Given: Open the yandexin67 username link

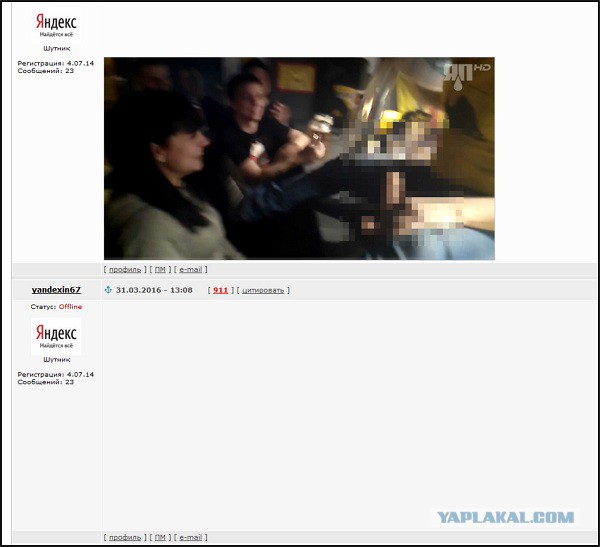Looking at the screenshot, I should pos(56,290).
